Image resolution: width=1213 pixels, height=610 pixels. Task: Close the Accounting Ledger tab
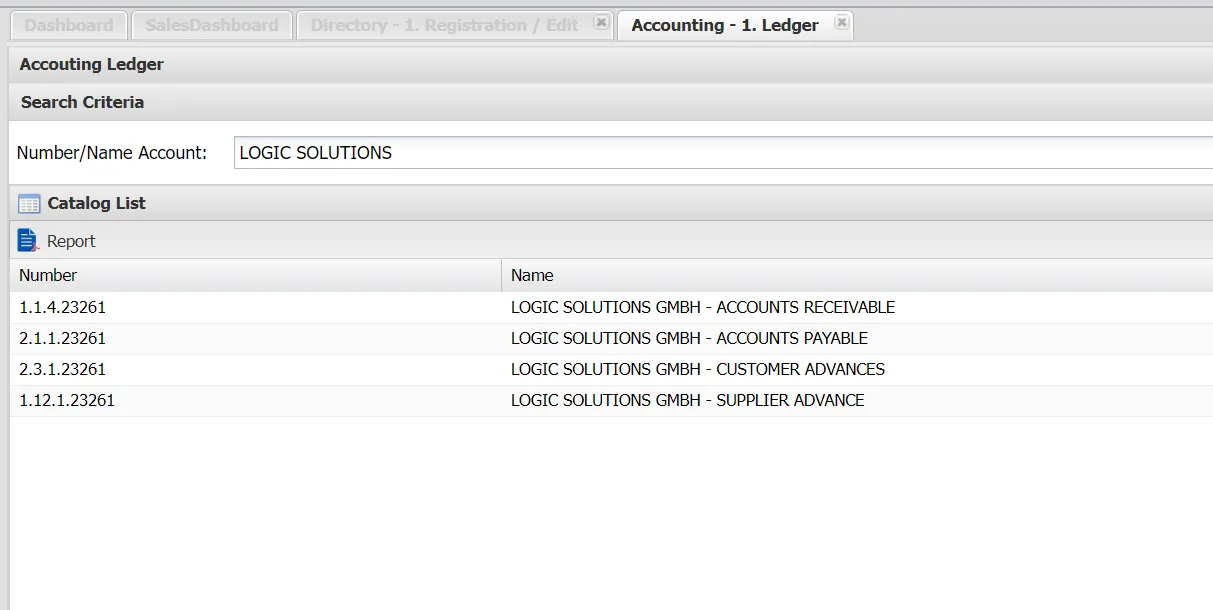coord(841,22)
